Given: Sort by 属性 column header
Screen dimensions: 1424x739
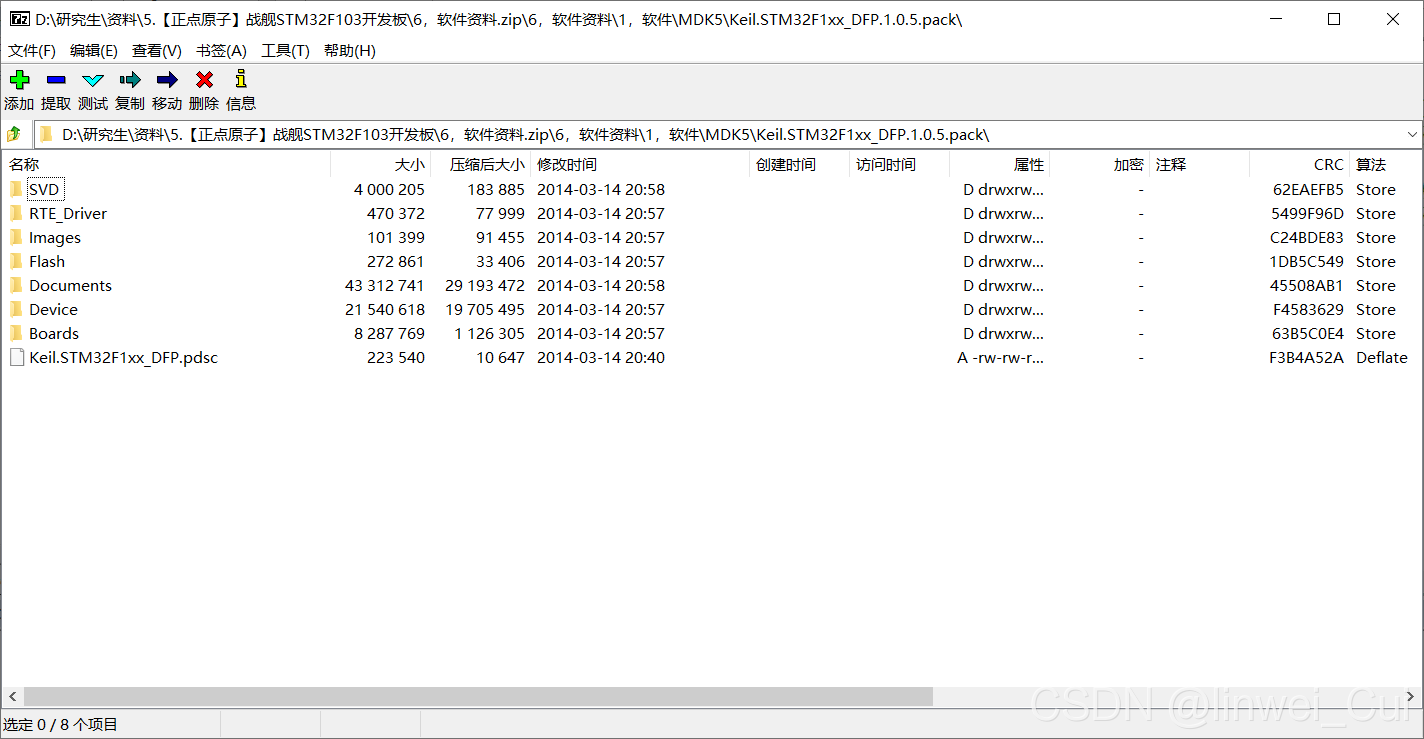Looking at the screenshot, I should coord(1000,165).
